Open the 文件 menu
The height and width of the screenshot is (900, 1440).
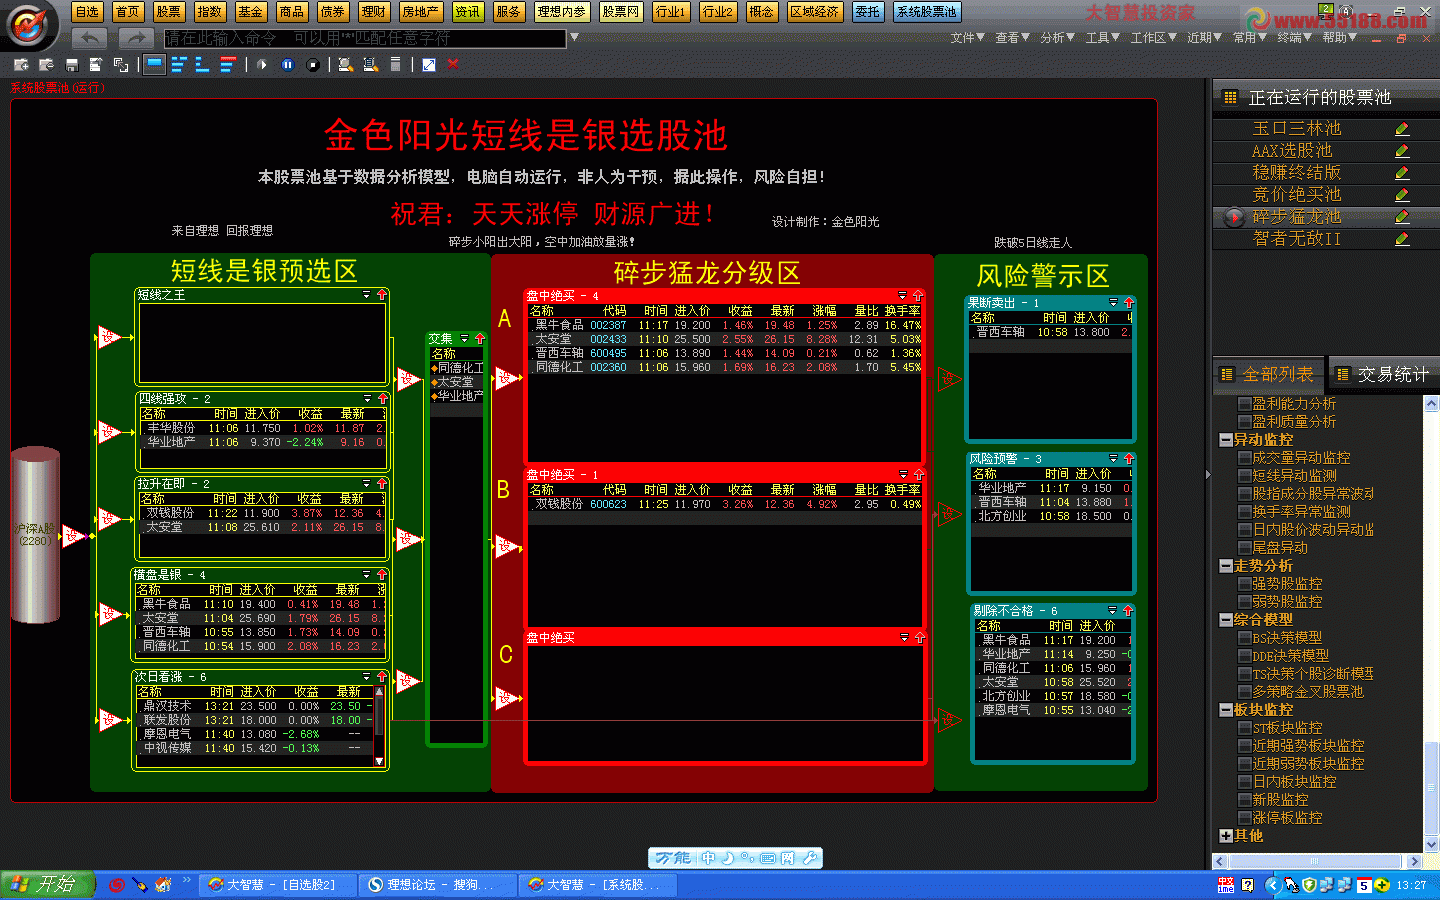pos(967,38)
